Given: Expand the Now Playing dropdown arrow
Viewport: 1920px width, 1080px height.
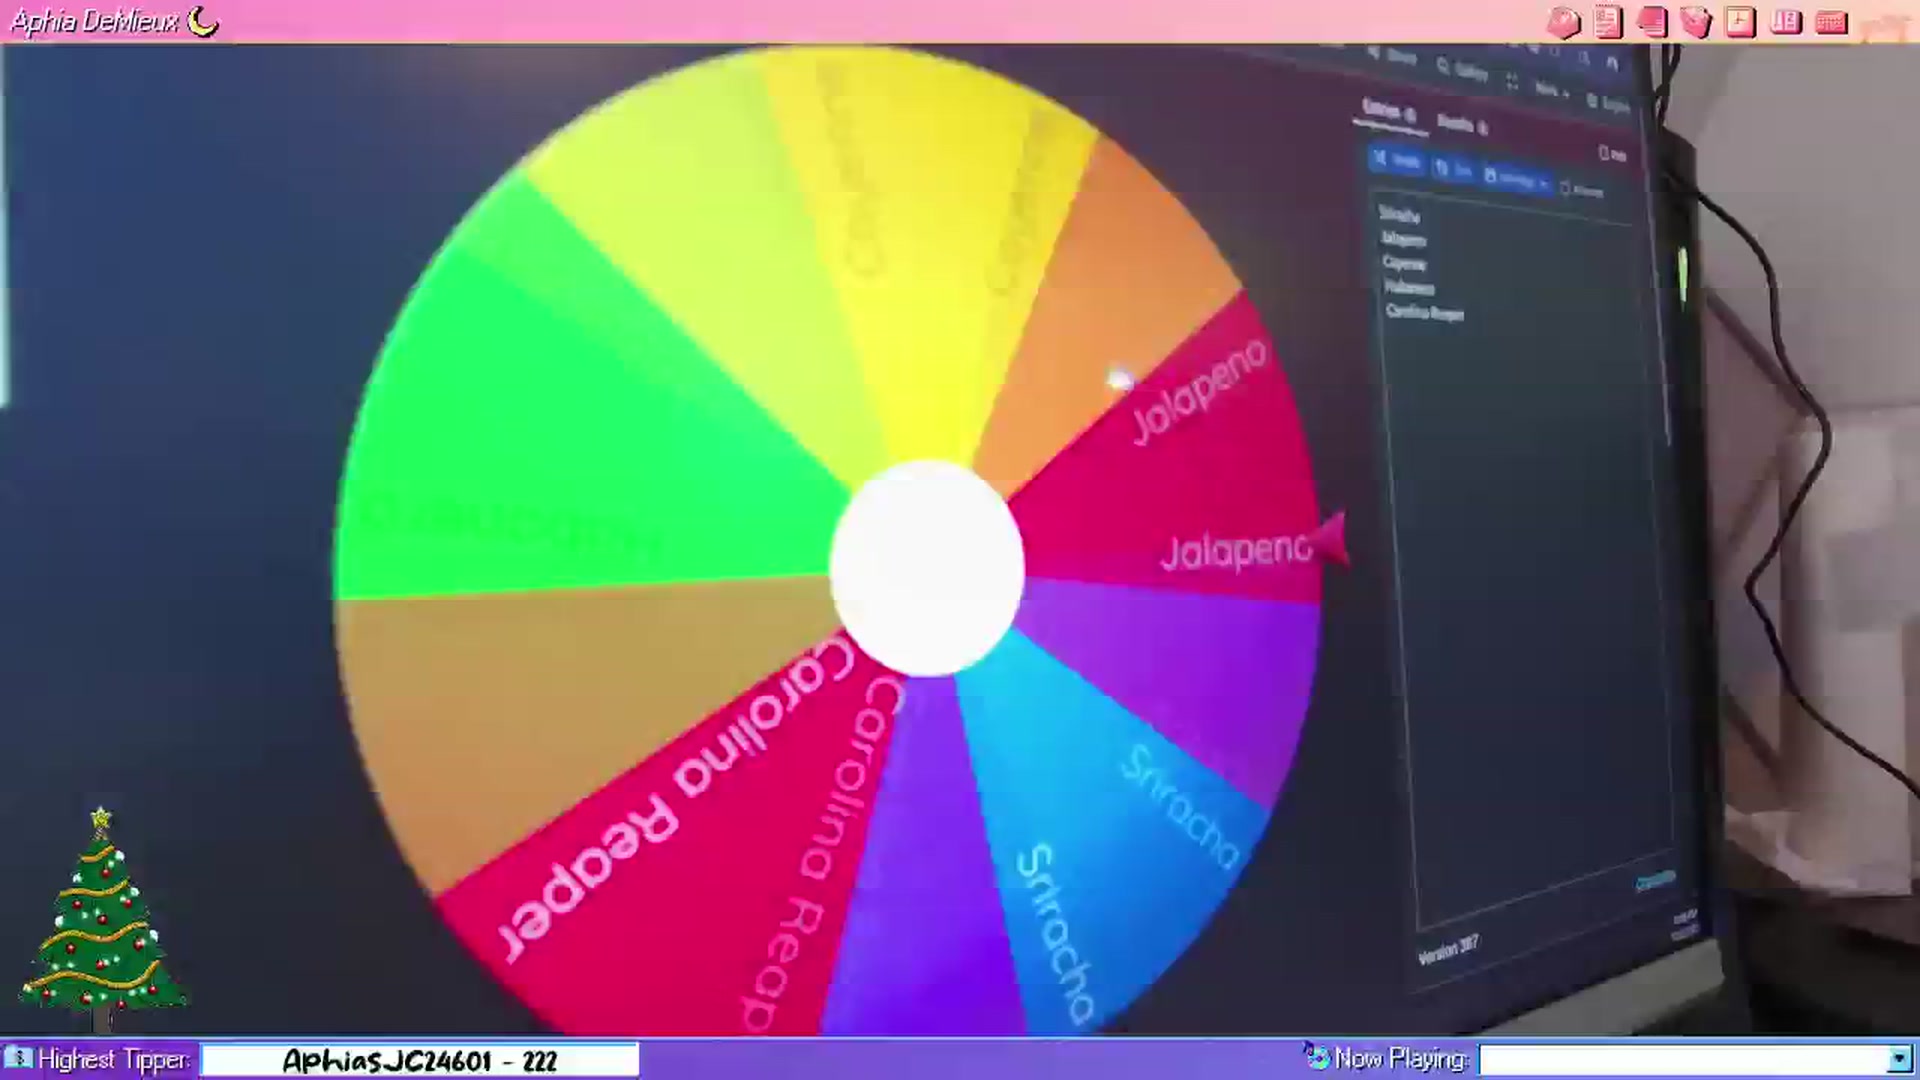Looking at the screenshot, I should pyautogui.click(x=1899, y=1059).
